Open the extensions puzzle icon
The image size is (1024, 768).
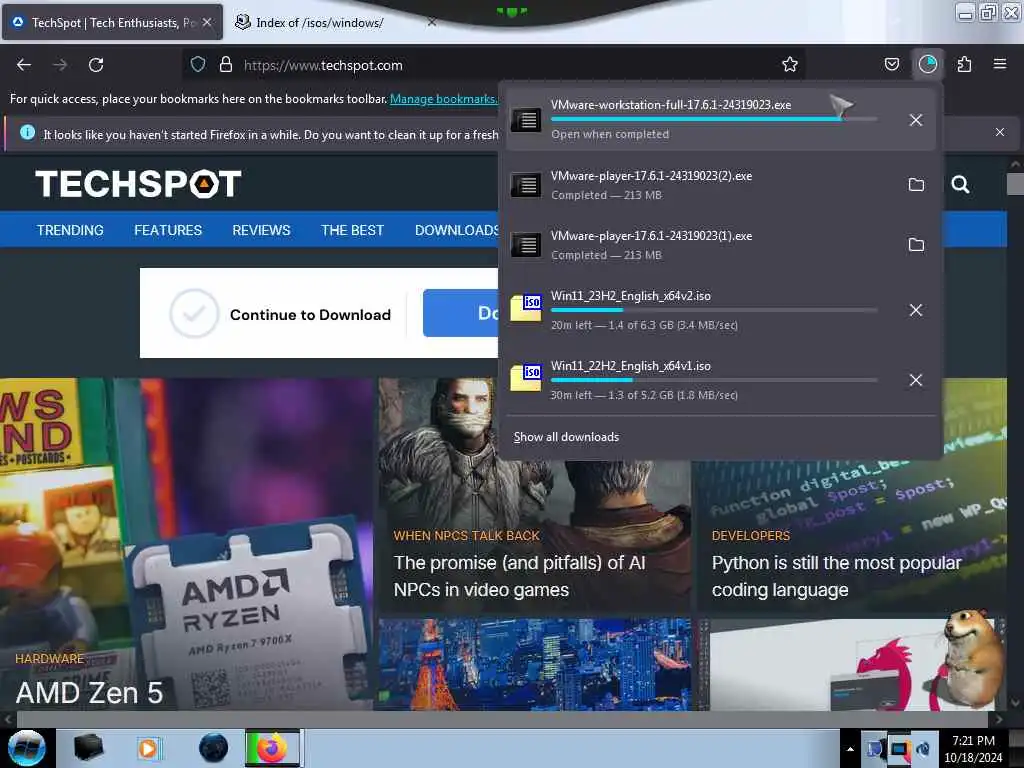pyautogui.click(x=964, y=64)
